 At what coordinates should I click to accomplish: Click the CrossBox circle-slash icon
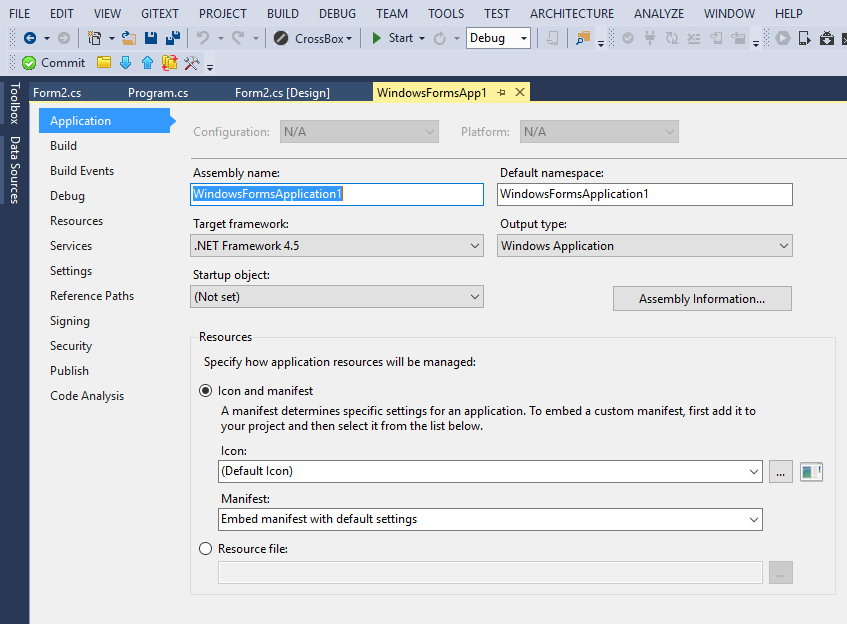coord(281,38)
